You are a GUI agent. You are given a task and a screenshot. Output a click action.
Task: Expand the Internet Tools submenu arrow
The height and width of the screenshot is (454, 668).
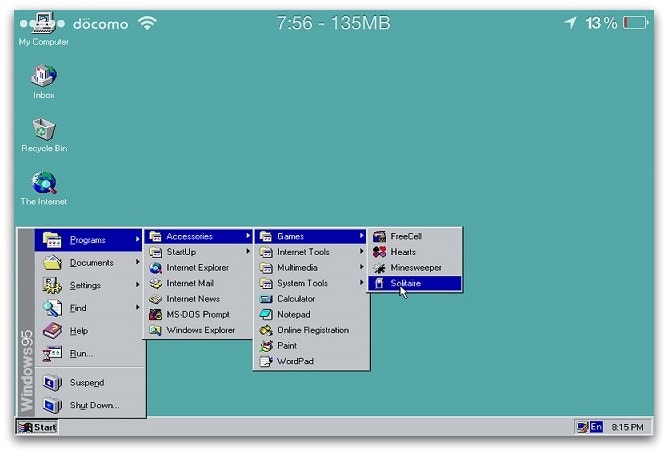pos(361,251)
